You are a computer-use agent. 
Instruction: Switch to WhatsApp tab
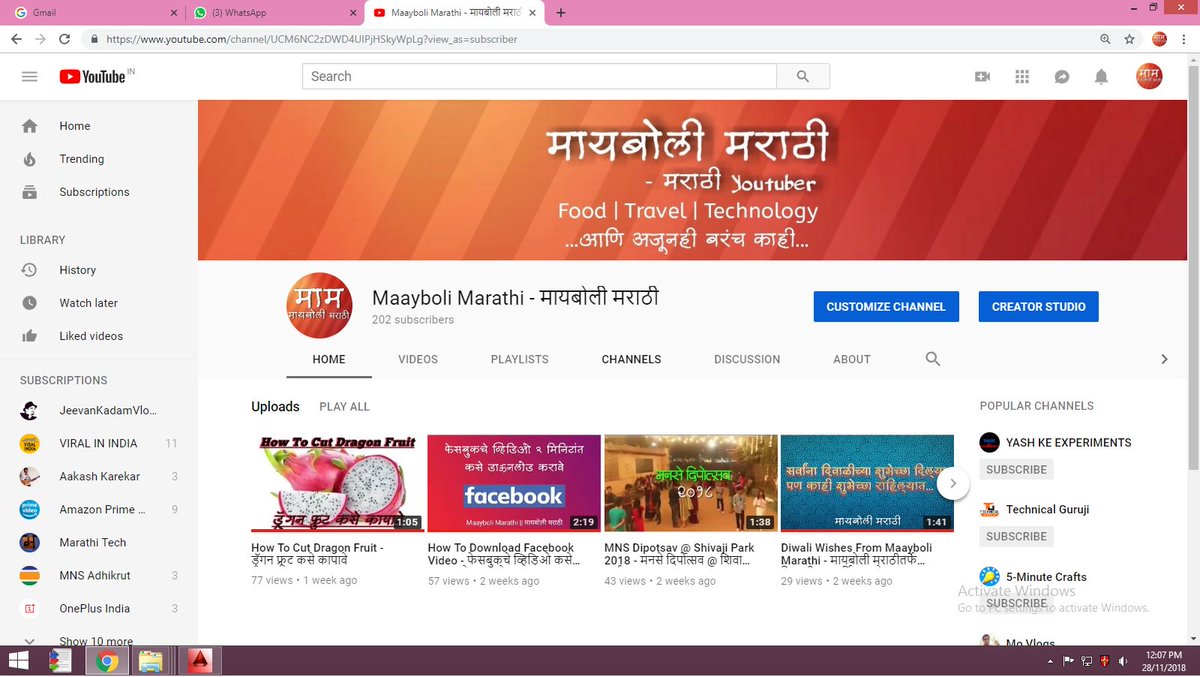pyautogui.click(x=273, y=13)
